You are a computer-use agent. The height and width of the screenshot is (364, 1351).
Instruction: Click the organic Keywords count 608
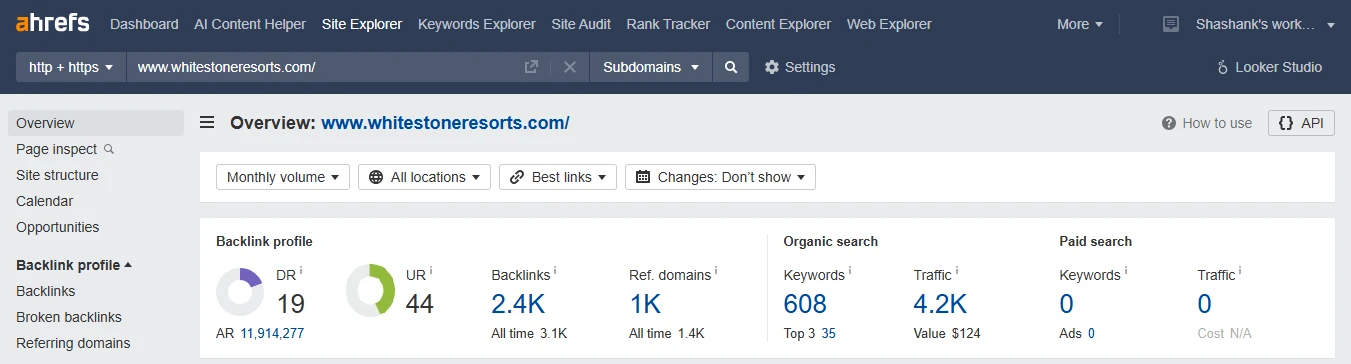pyautogui.click(x=806, y=304)
